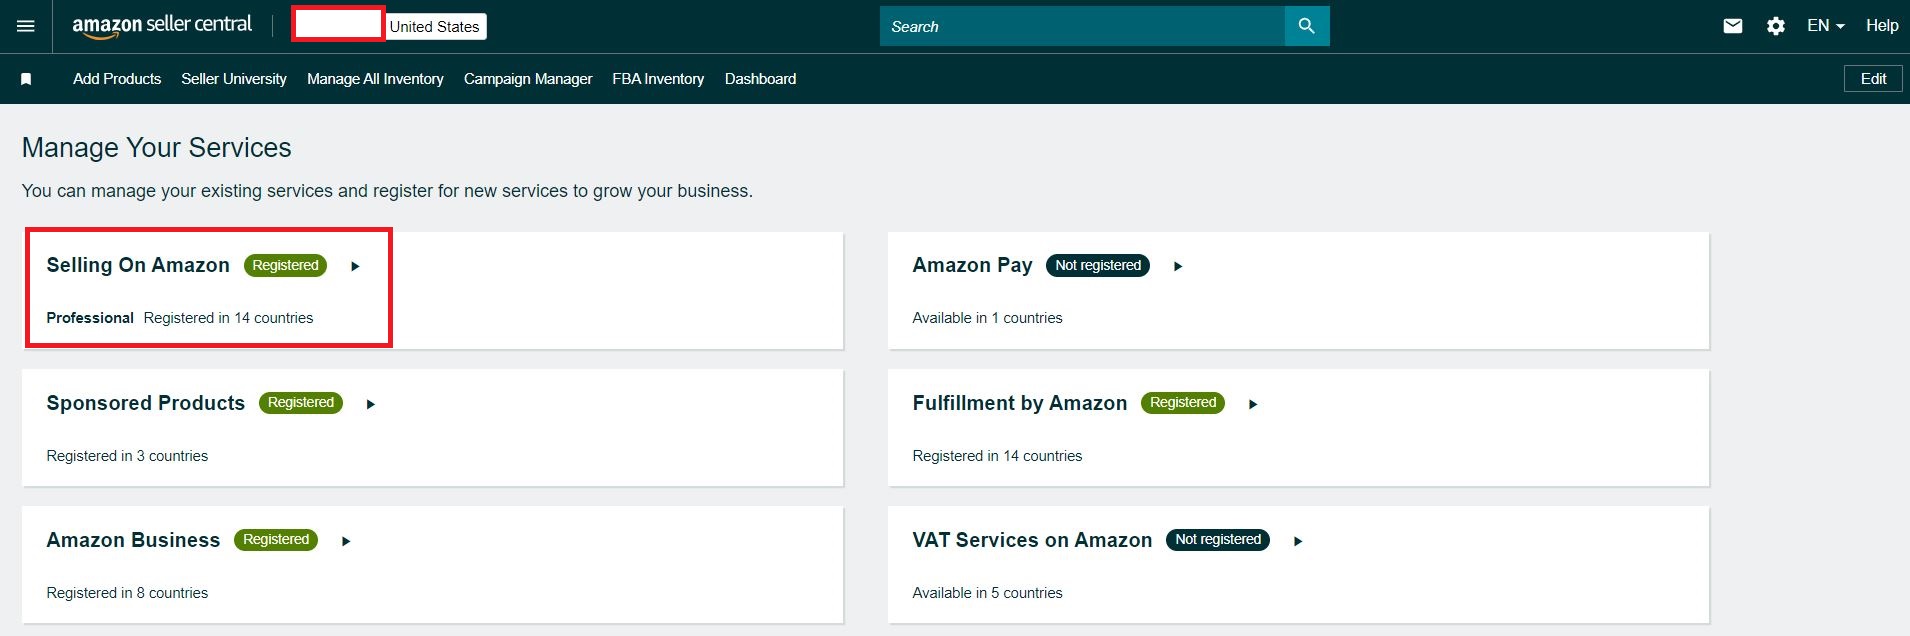Screen dimensions: 1910x636
Task: Click the Registered badge for Selling On Amazon
Action: tap(285, 265)
